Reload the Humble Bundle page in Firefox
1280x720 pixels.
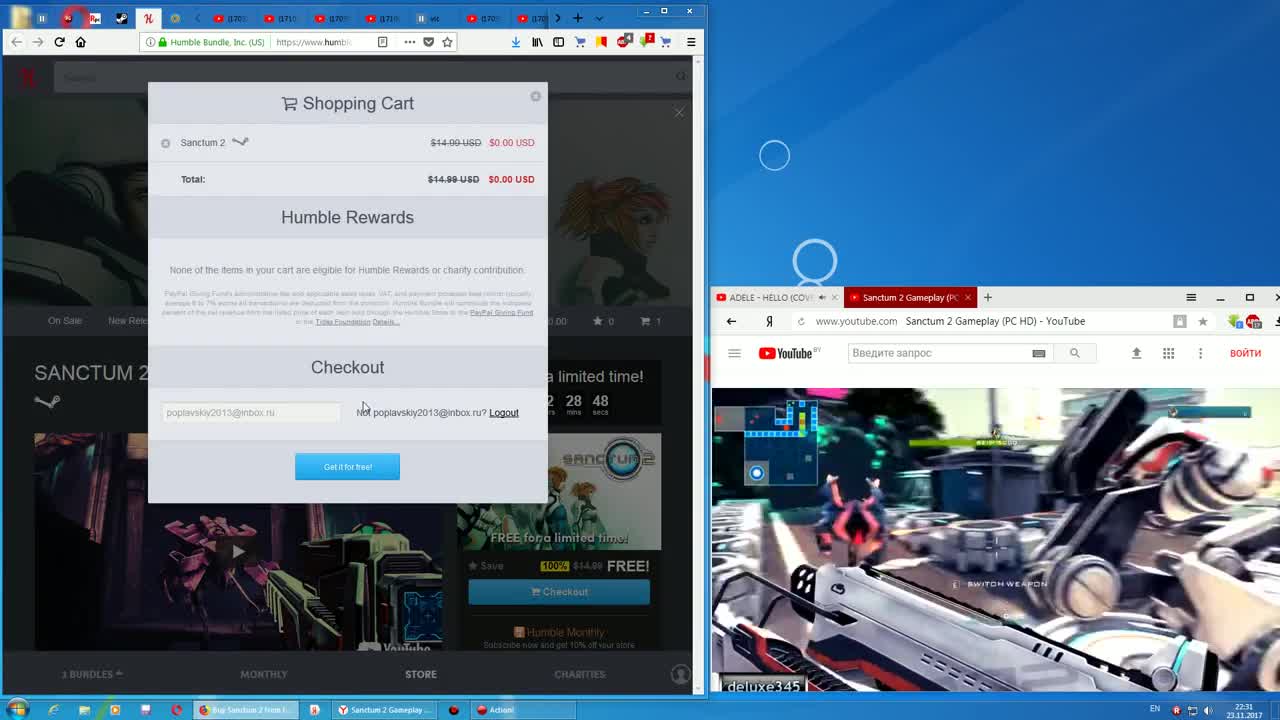coord(59,42)
